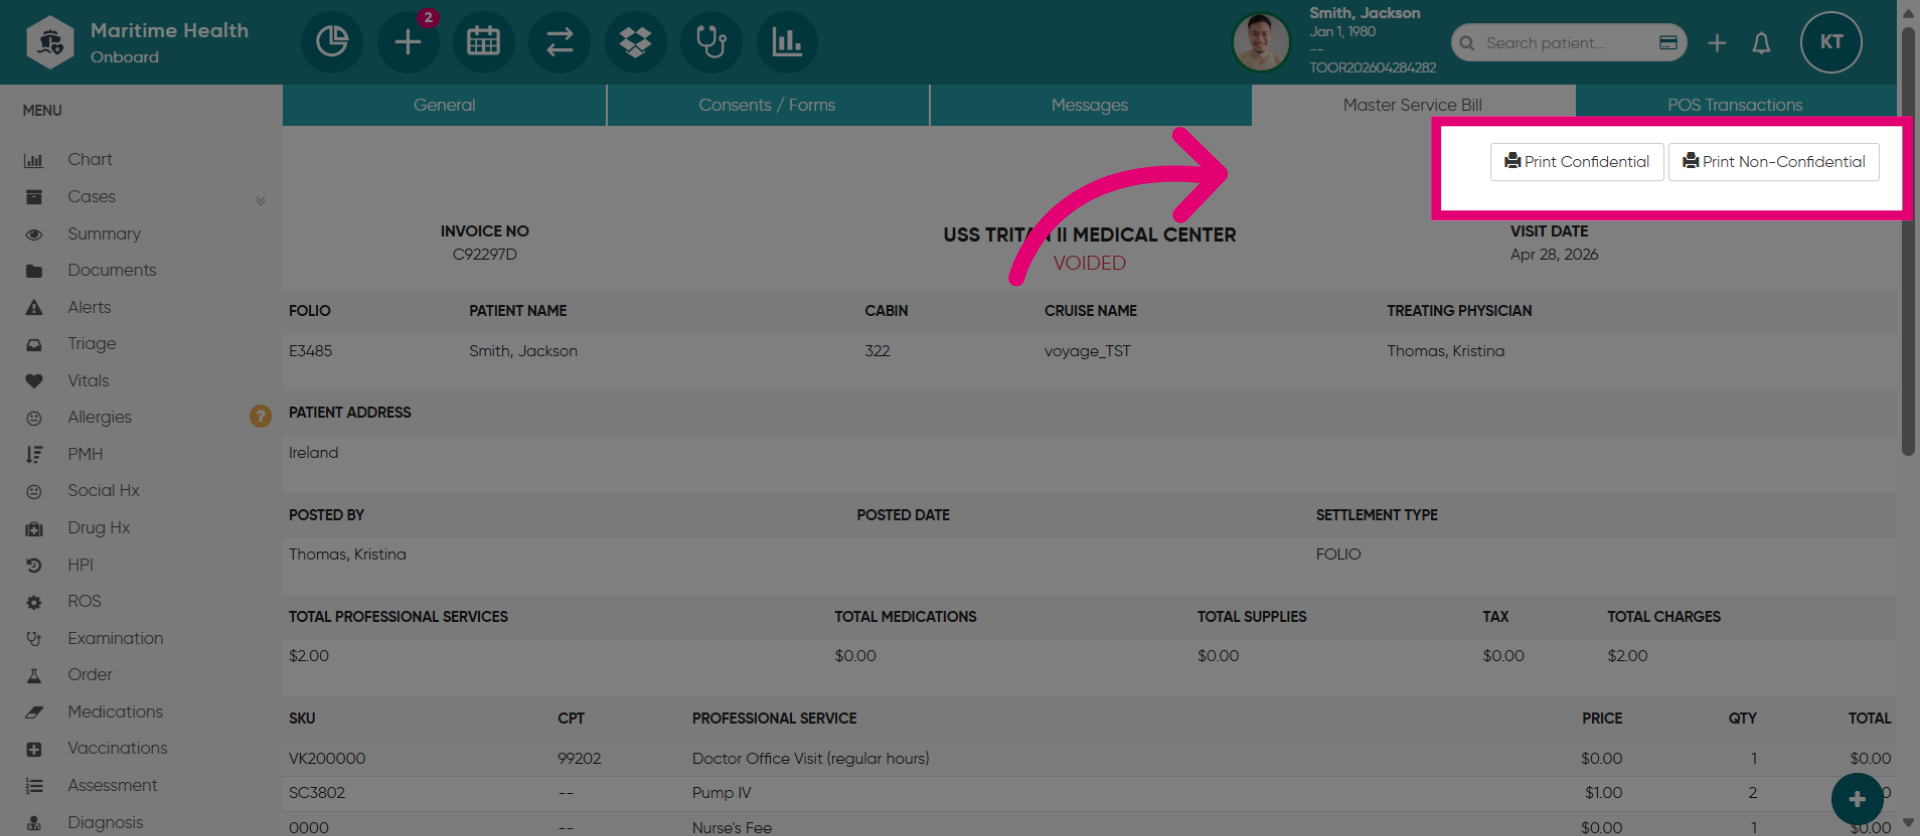Open the pie chart dashboard icon
1920x836 pixels.
332,42
